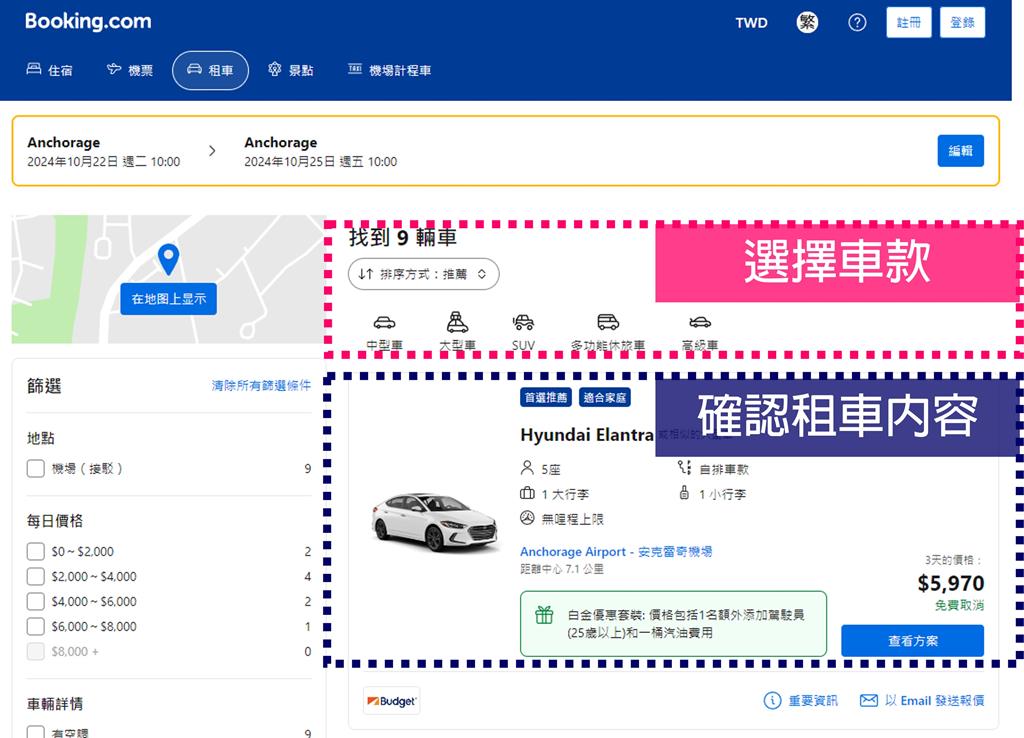
Task: Check the 機場（接駁）location checkbox
Action: click(x=35, y=468)
